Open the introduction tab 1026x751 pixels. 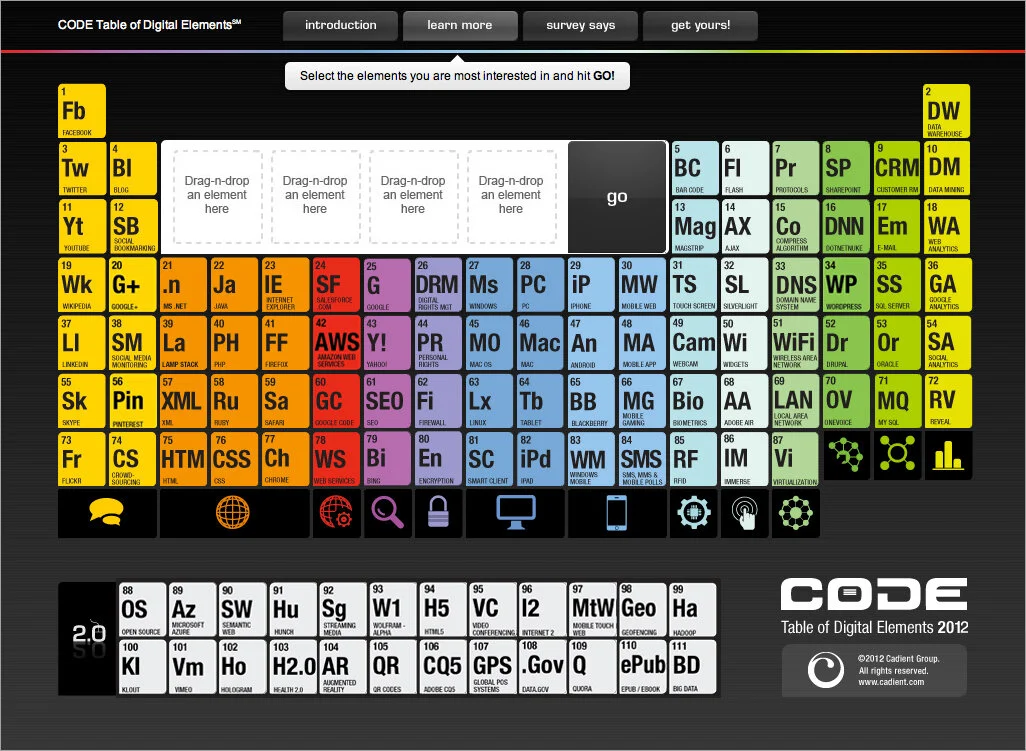340,26
